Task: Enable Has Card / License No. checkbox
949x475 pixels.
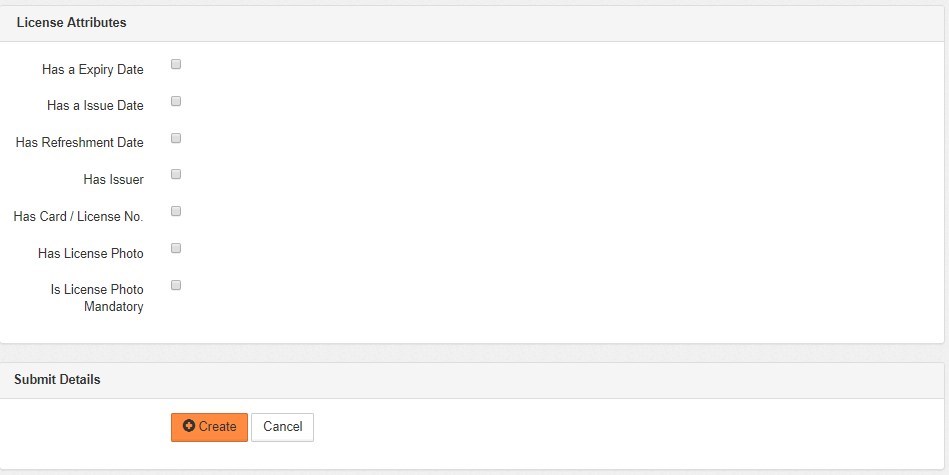Action: [176, 211]
